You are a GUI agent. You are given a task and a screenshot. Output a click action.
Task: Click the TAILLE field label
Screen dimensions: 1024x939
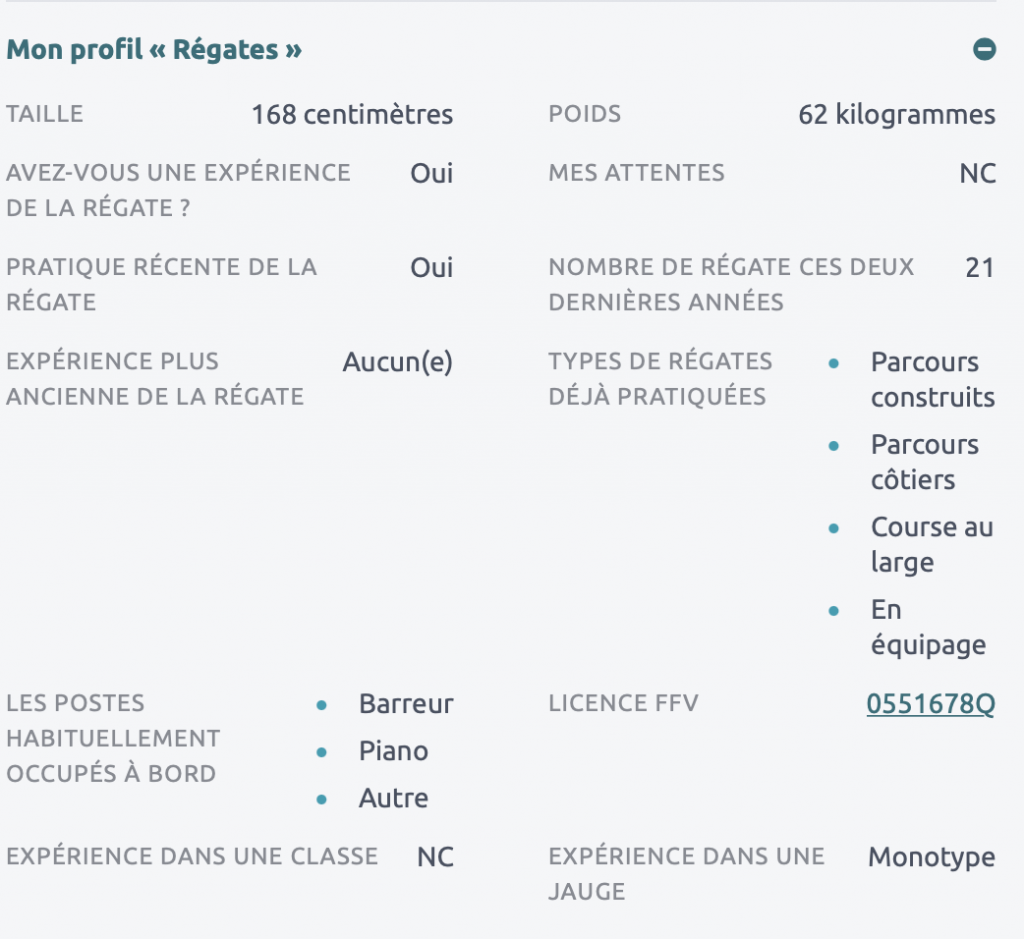[45, 114]
